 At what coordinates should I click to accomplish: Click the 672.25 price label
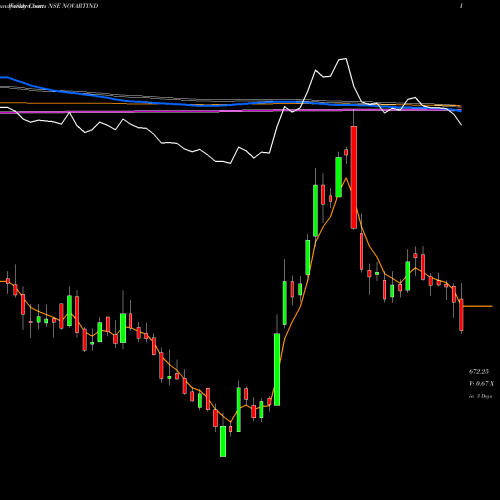(x=479, y=371)
